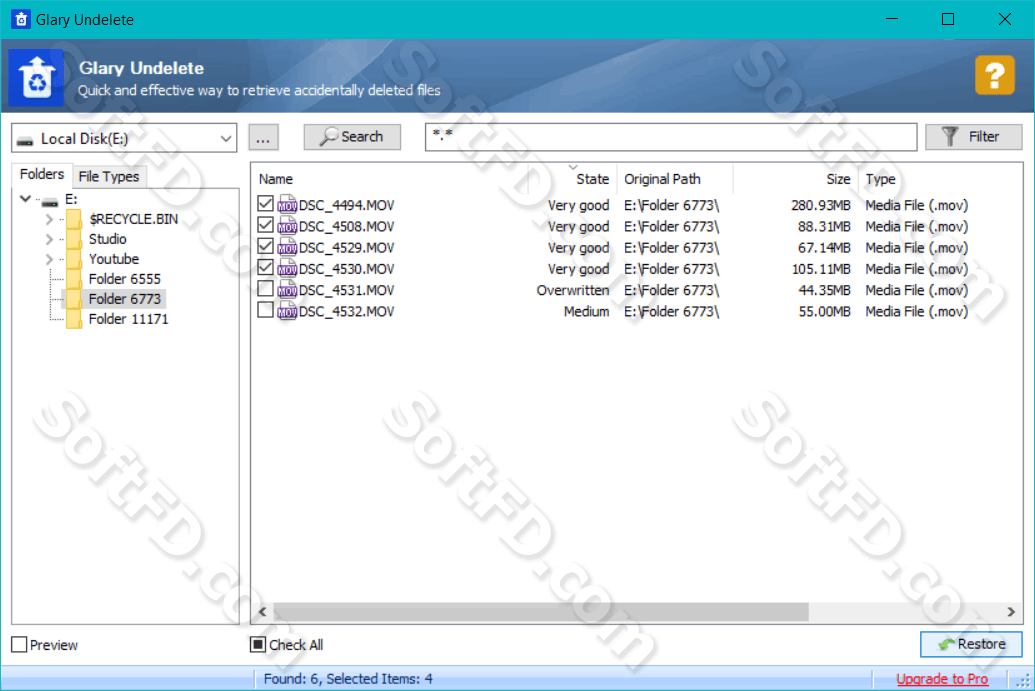The height and width of the screenshot is (691, 1035).
Task: Check the DSC_4532.MOV checkbox
Action: point(265,310)
